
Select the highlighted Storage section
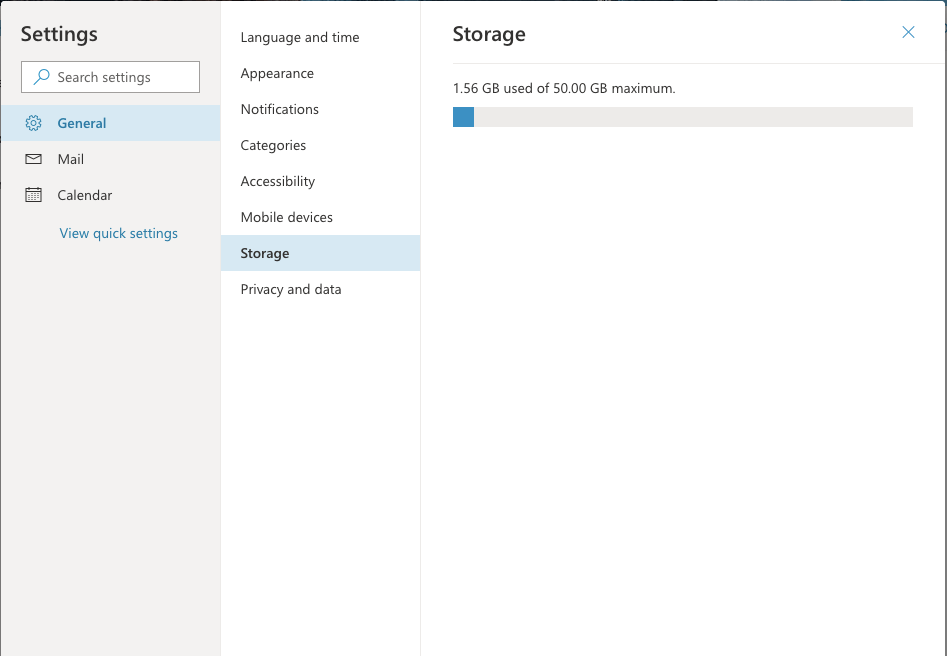[x=264, y=253]
